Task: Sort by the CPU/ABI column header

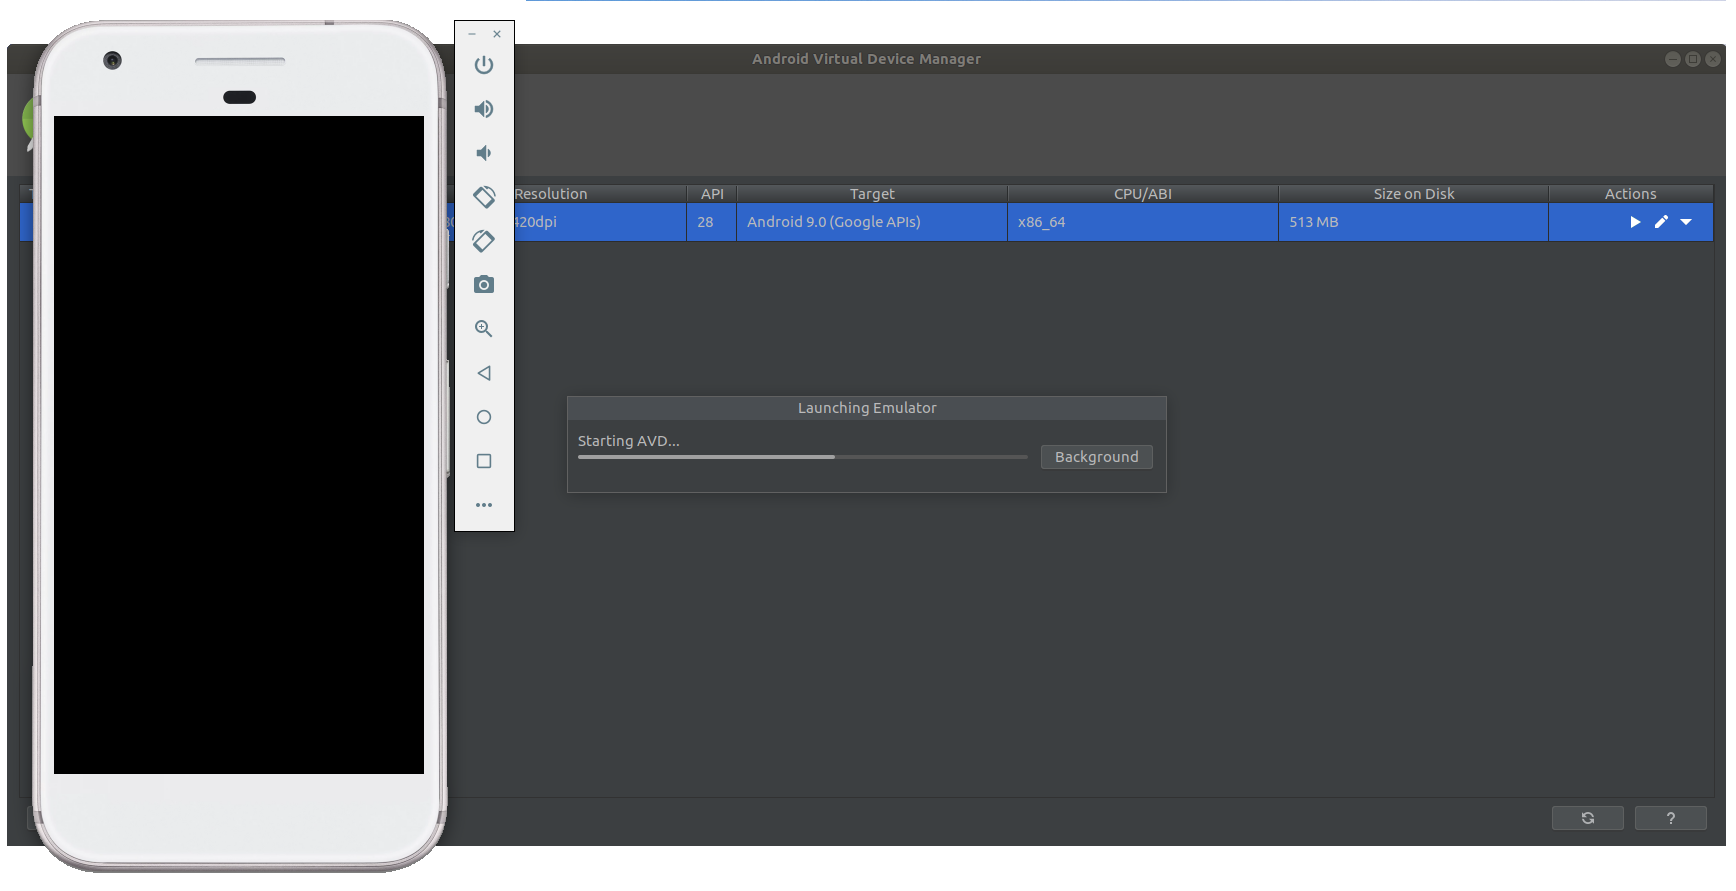Action: click(1143, 194)
